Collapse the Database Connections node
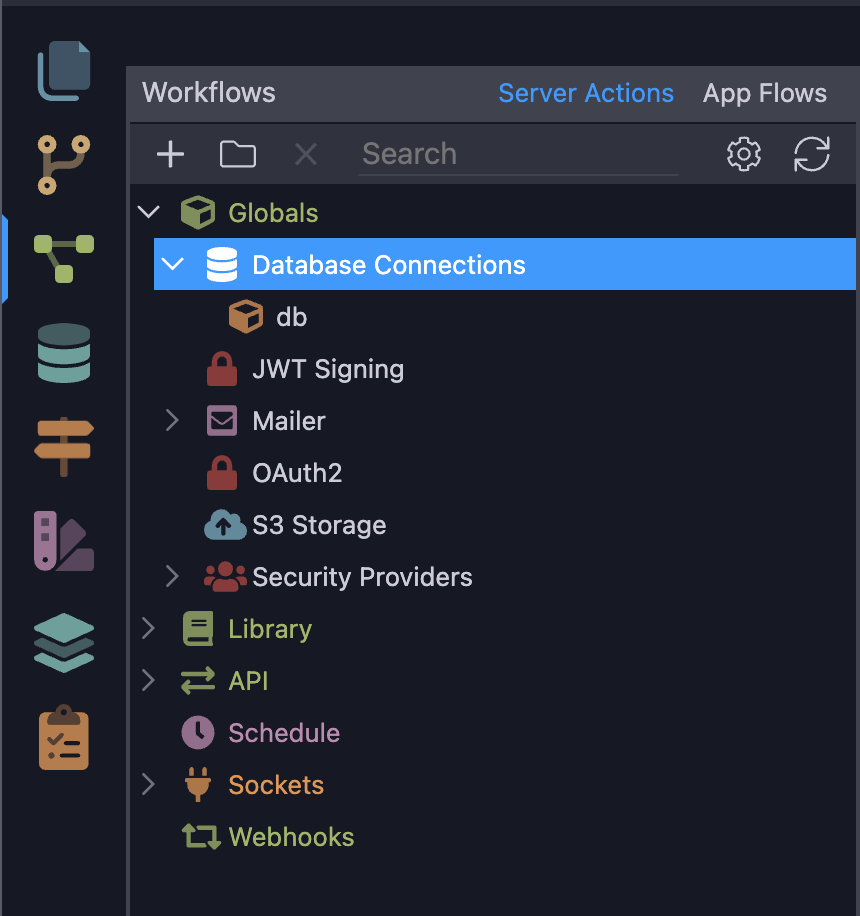 [173, 264]
